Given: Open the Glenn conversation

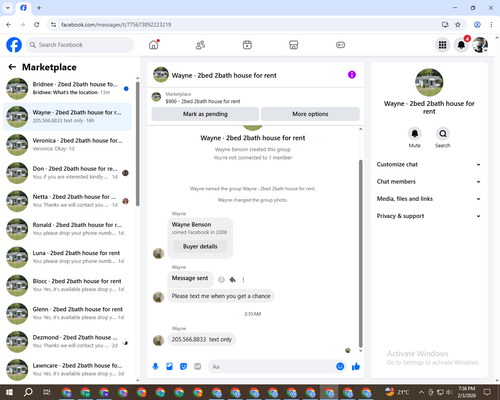Looking at the screenshot, I should tap(67, 313).
